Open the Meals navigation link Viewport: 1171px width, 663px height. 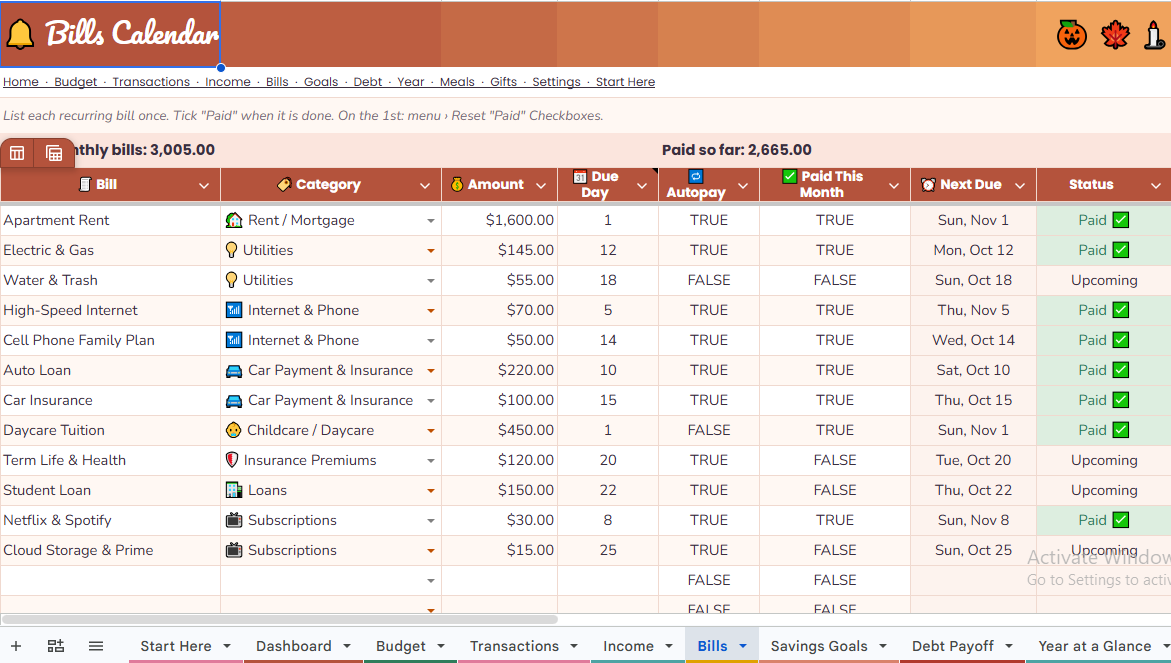(457, 82)
